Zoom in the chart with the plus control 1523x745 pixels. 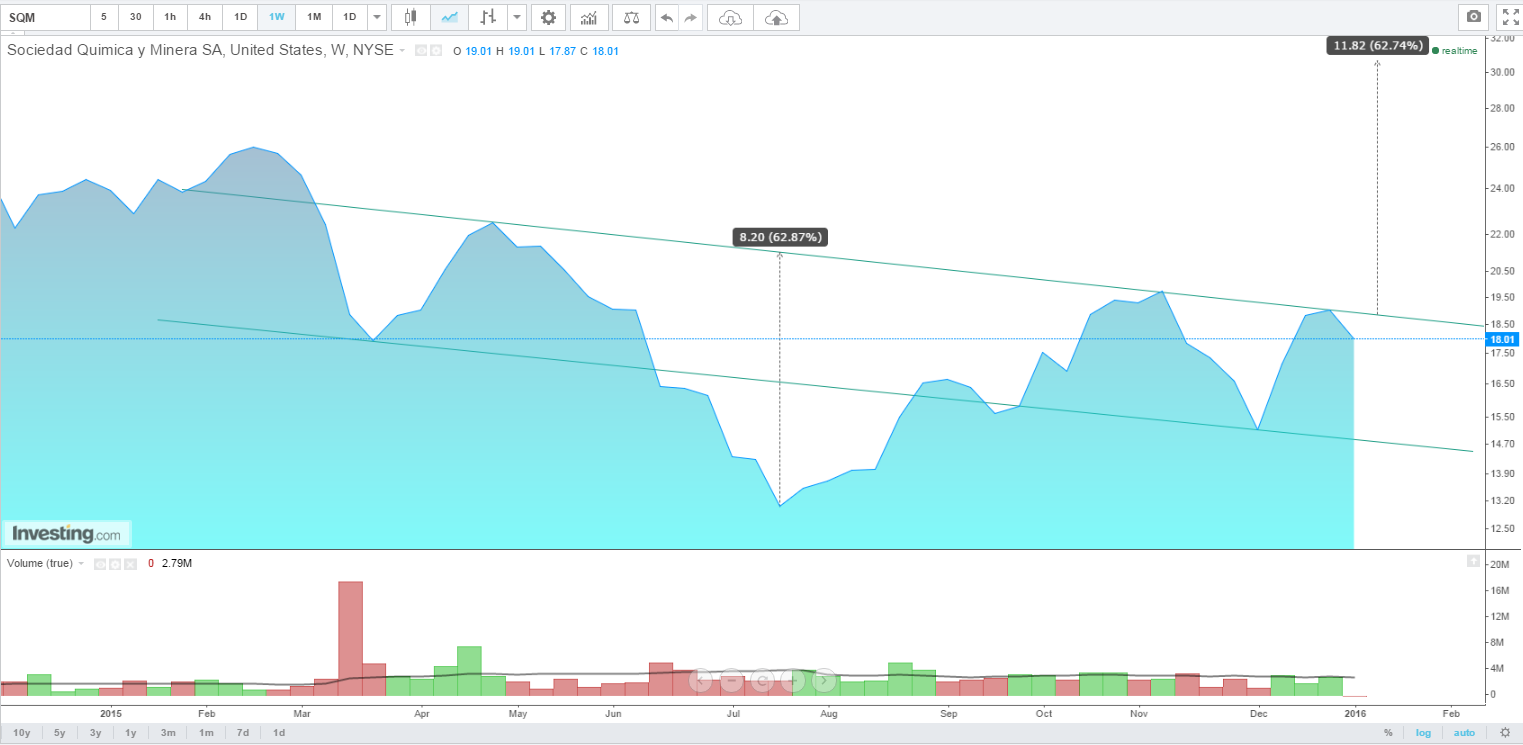pyautogui.click(x=794, y=681)
